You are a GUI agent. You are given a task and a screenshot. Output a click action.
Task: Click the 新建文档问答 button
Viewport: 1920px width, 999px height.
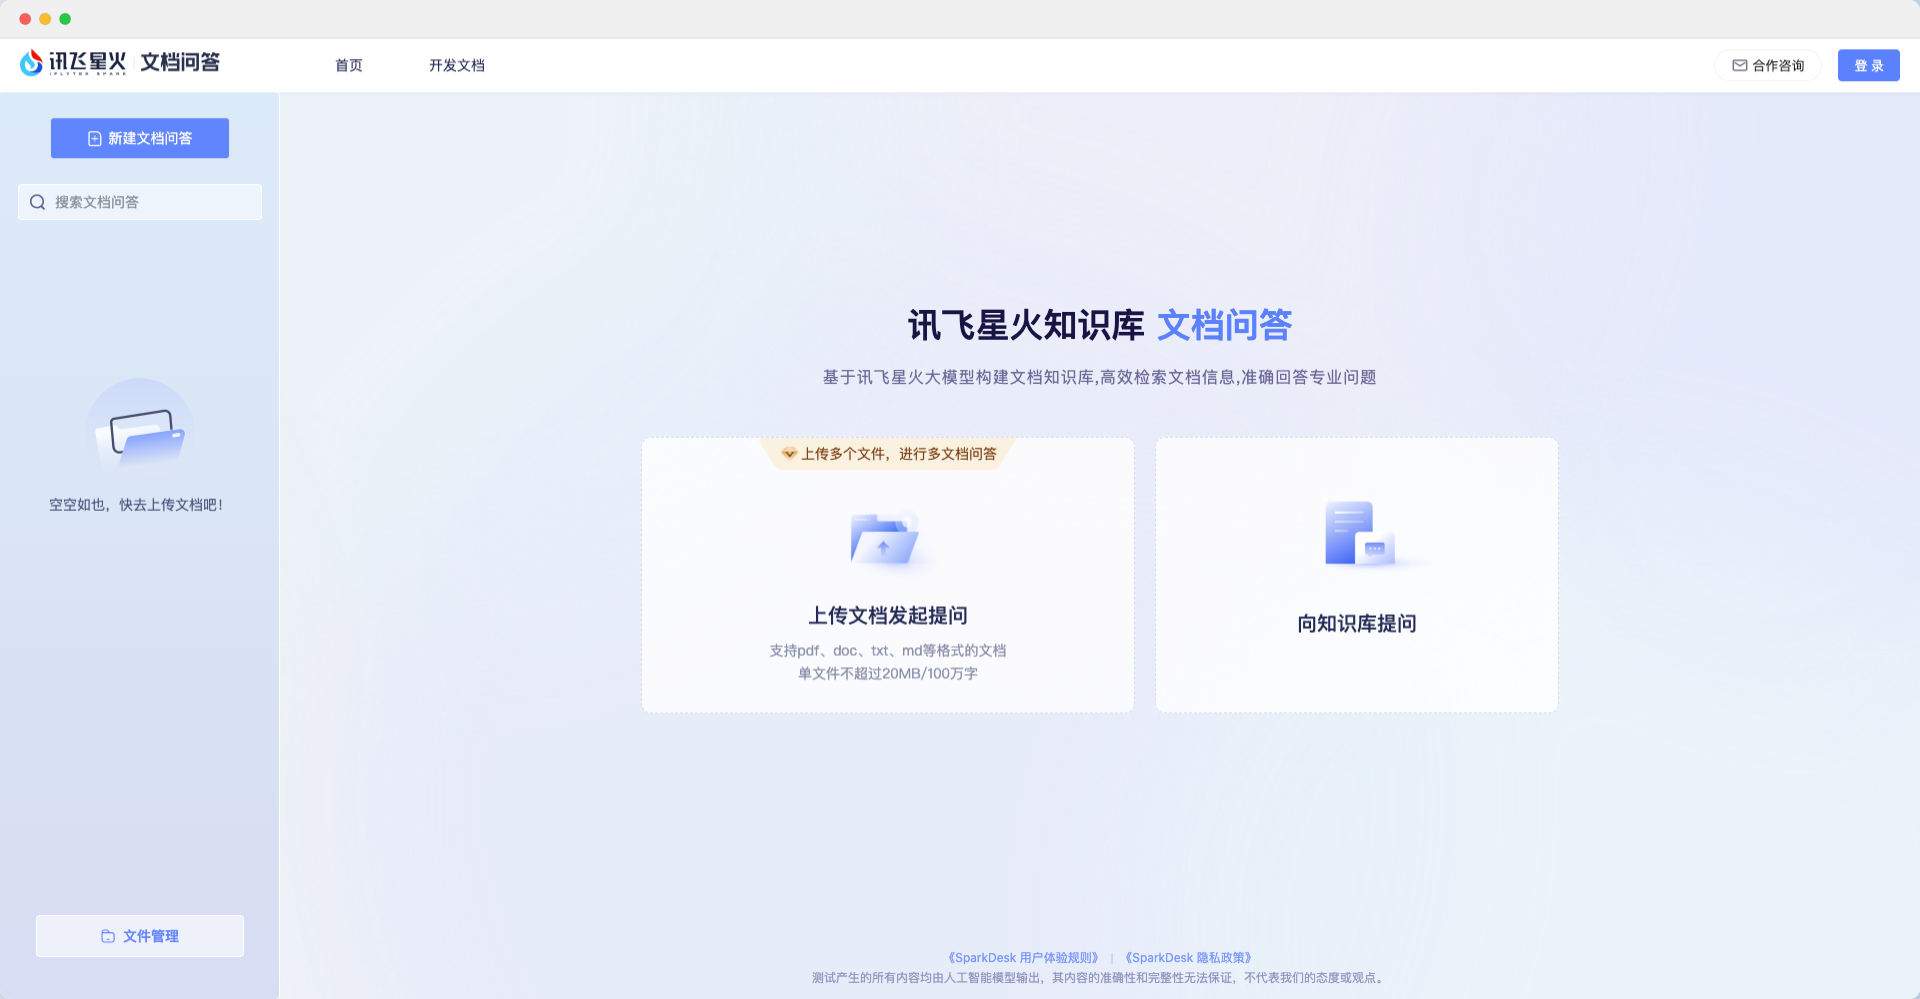(139, 138)
